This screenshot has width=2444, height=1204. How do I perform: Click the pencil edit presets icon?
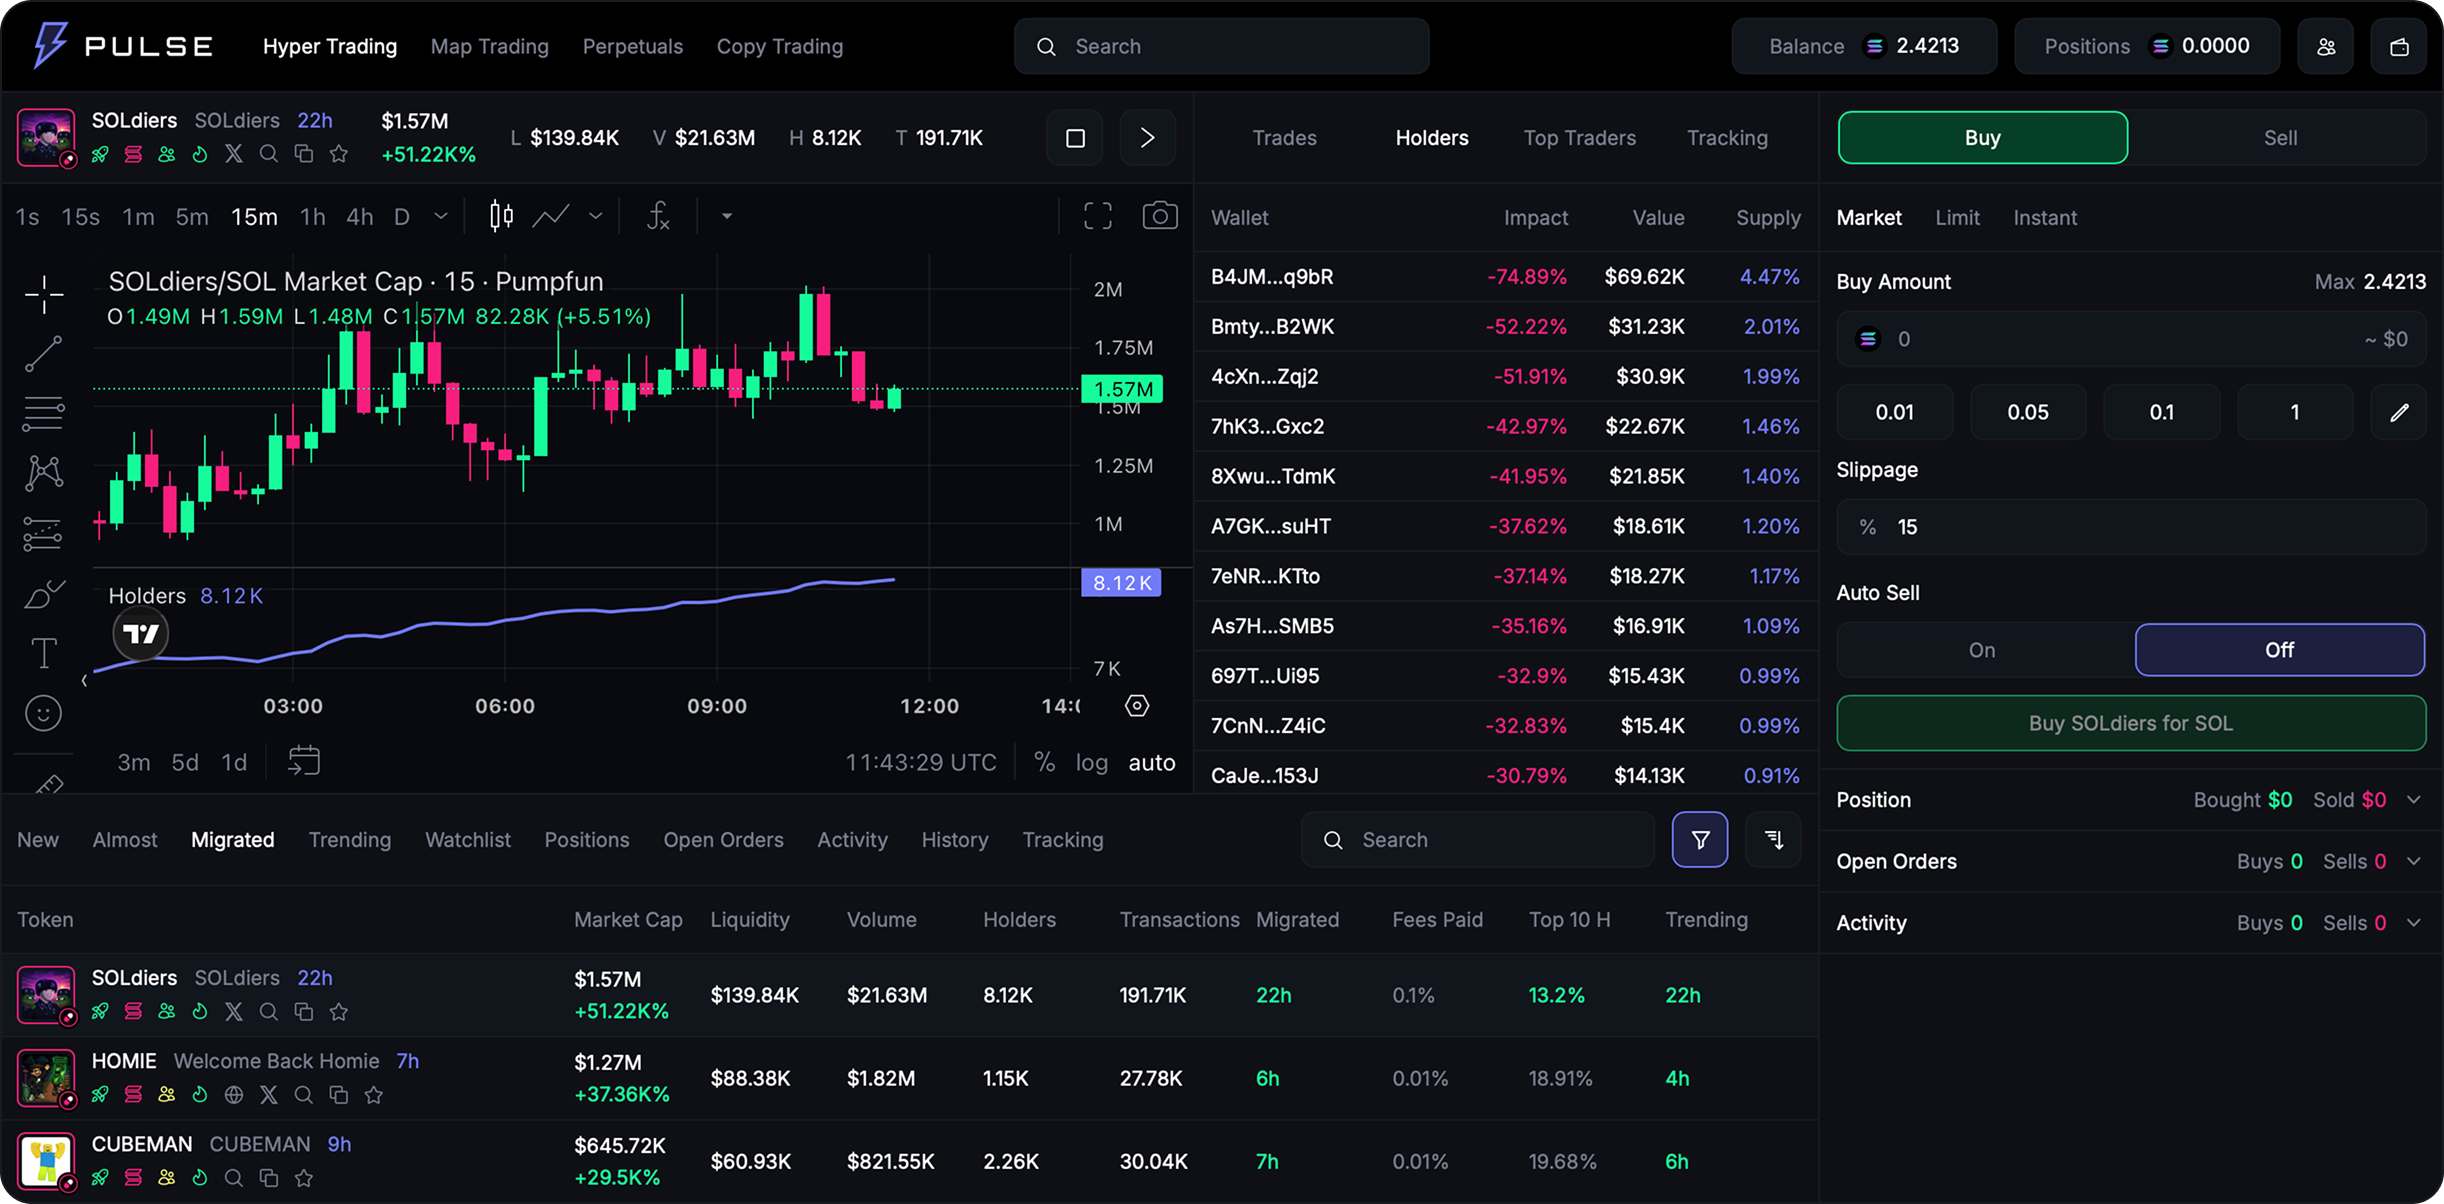click(2399, 412)
